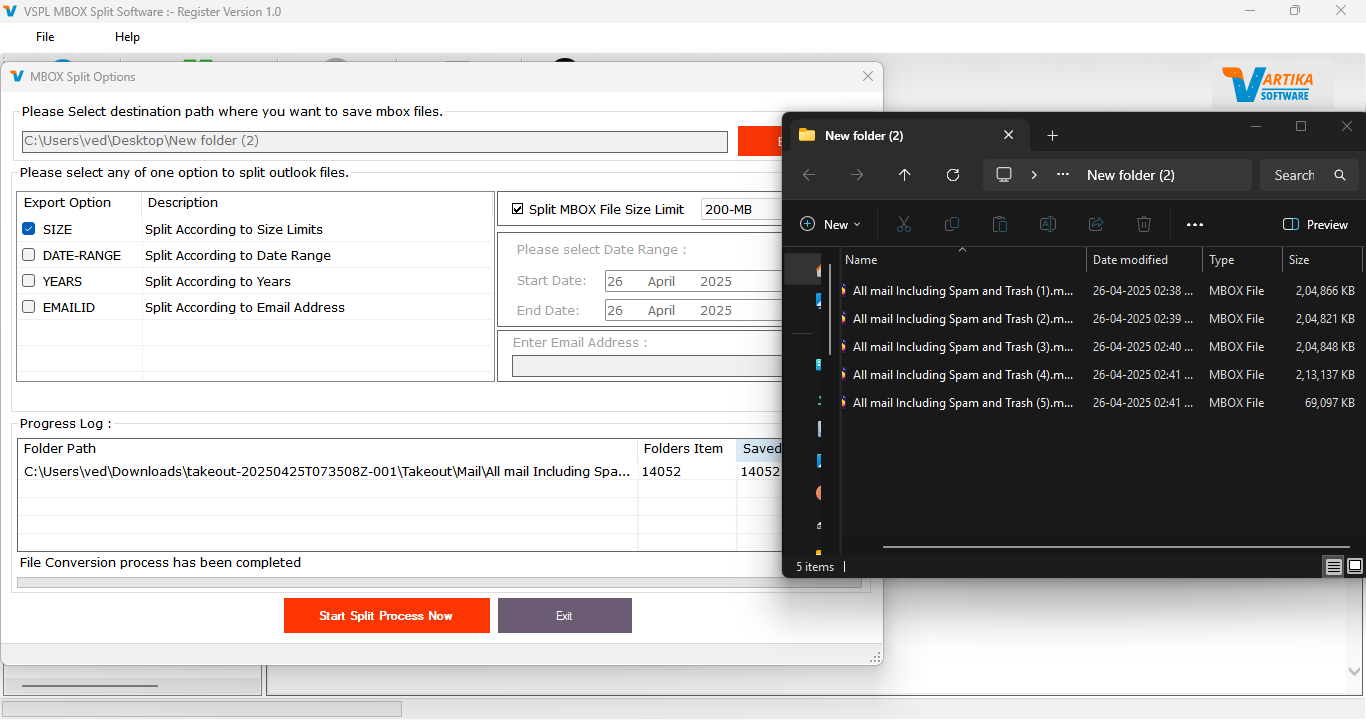
Task: Click the New folder (2) address bar text
Action: click(x=1130, y=175)
